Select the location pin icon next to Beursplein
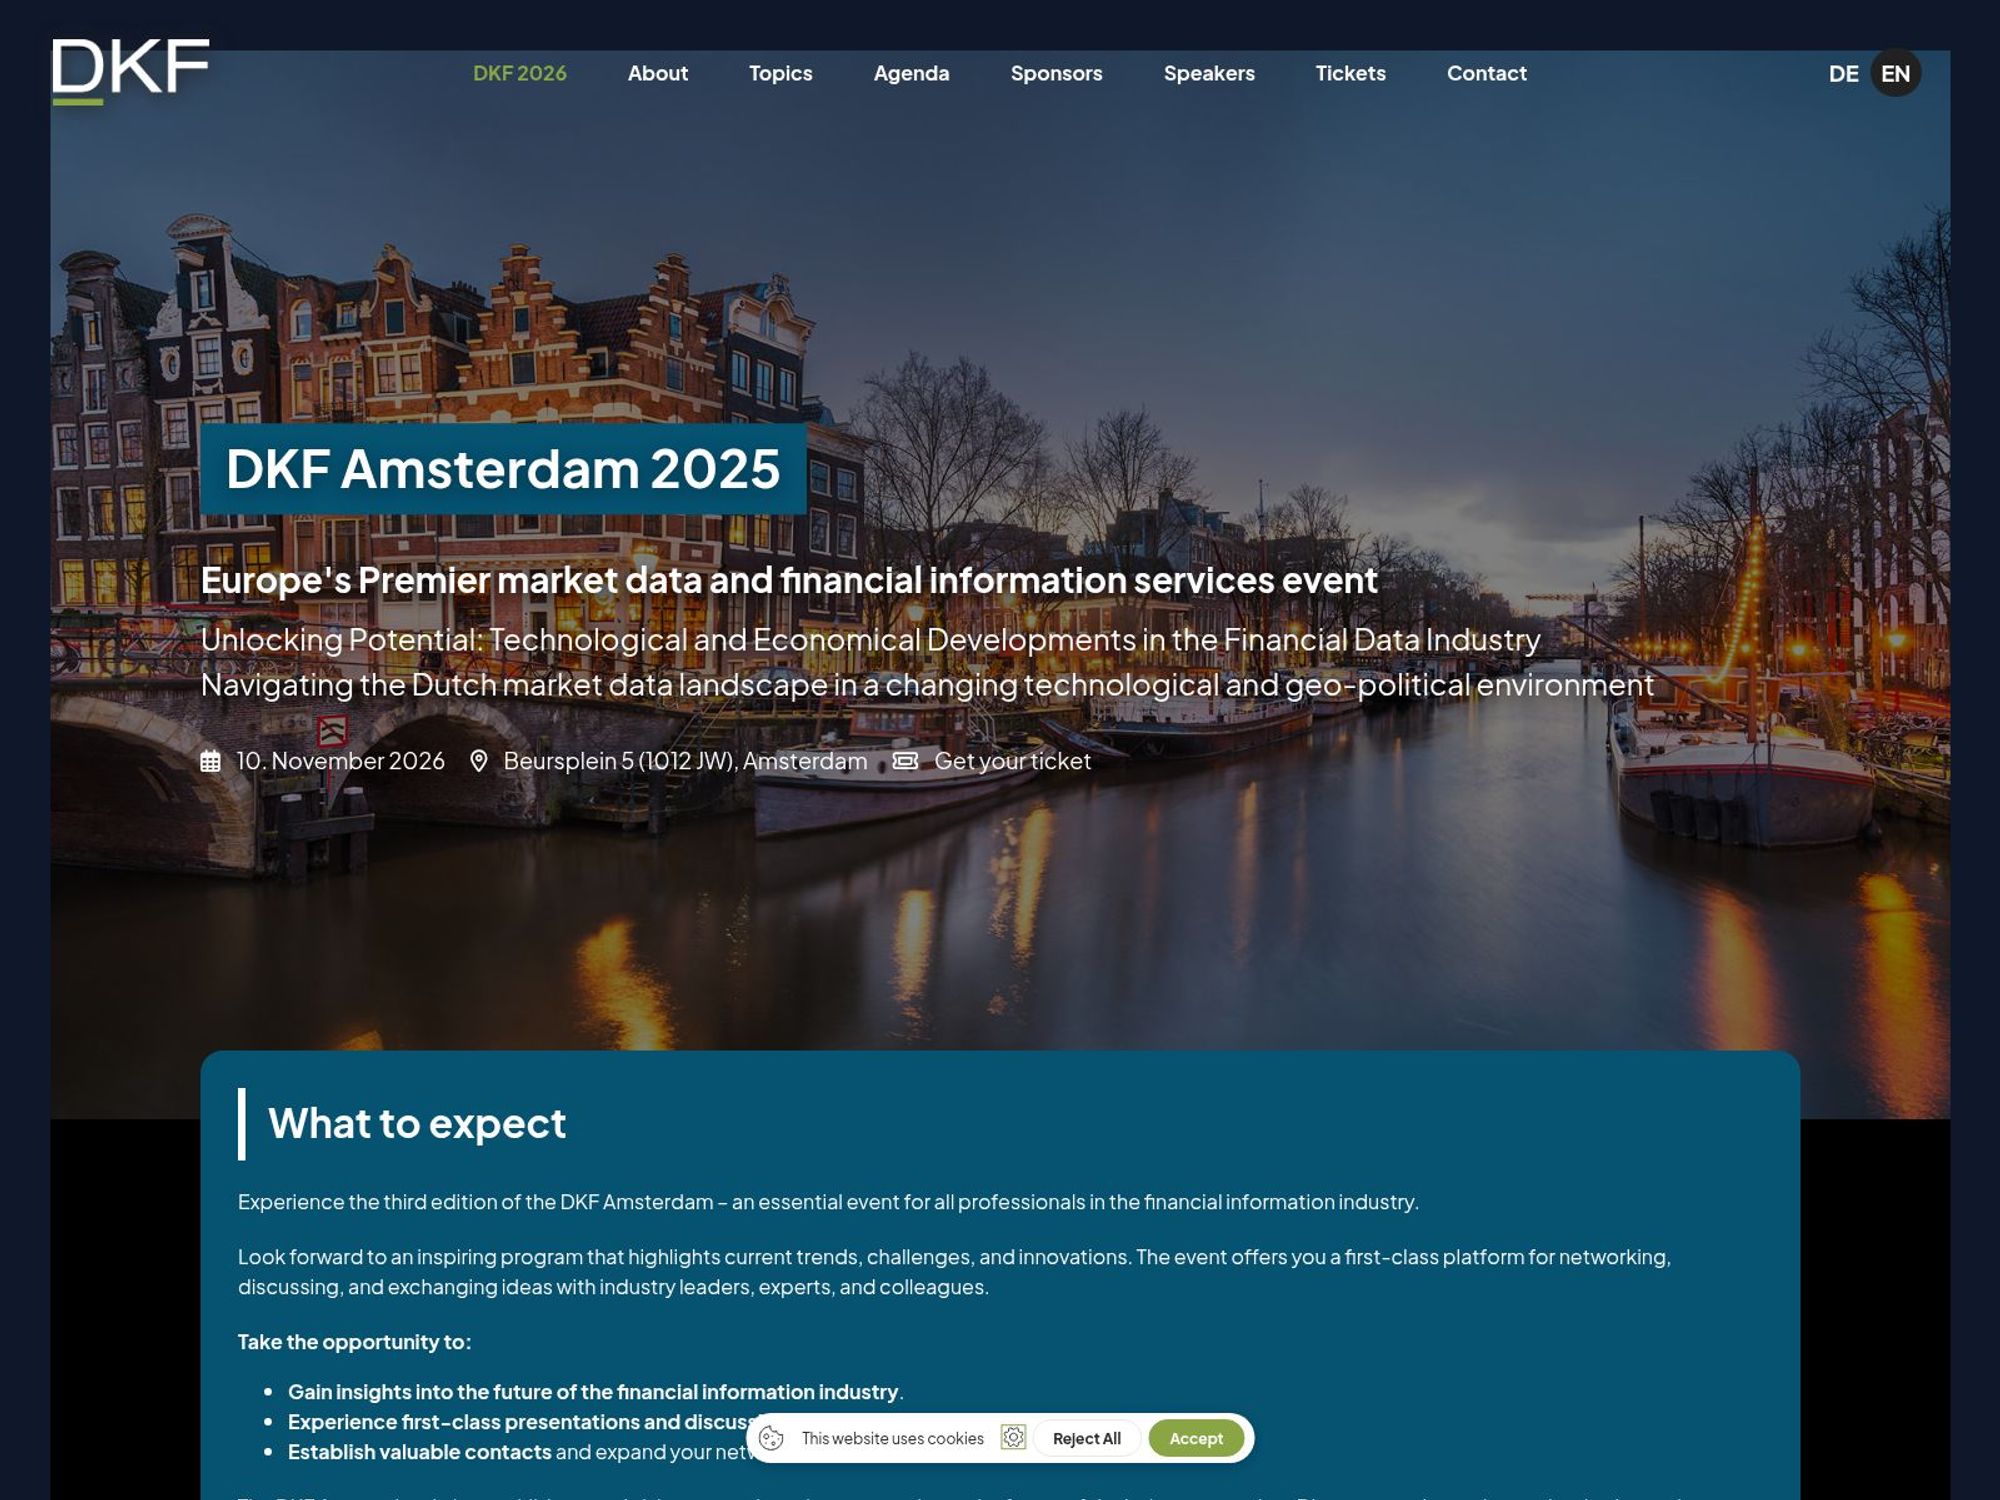Image resolution: width=2000 pixels, height=1500 pixels. pyautogui.click(x=480, y=760)
